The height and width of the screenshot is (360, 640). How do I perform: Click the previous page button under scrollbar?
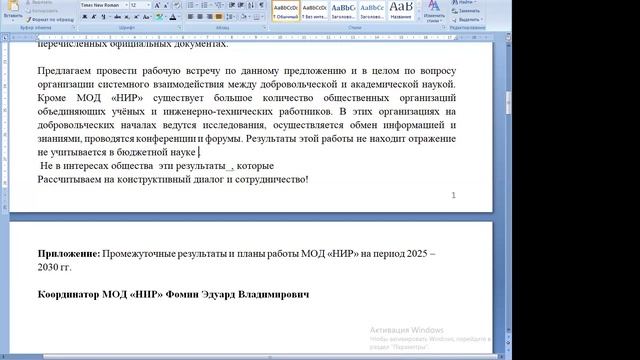coord(508,336)
